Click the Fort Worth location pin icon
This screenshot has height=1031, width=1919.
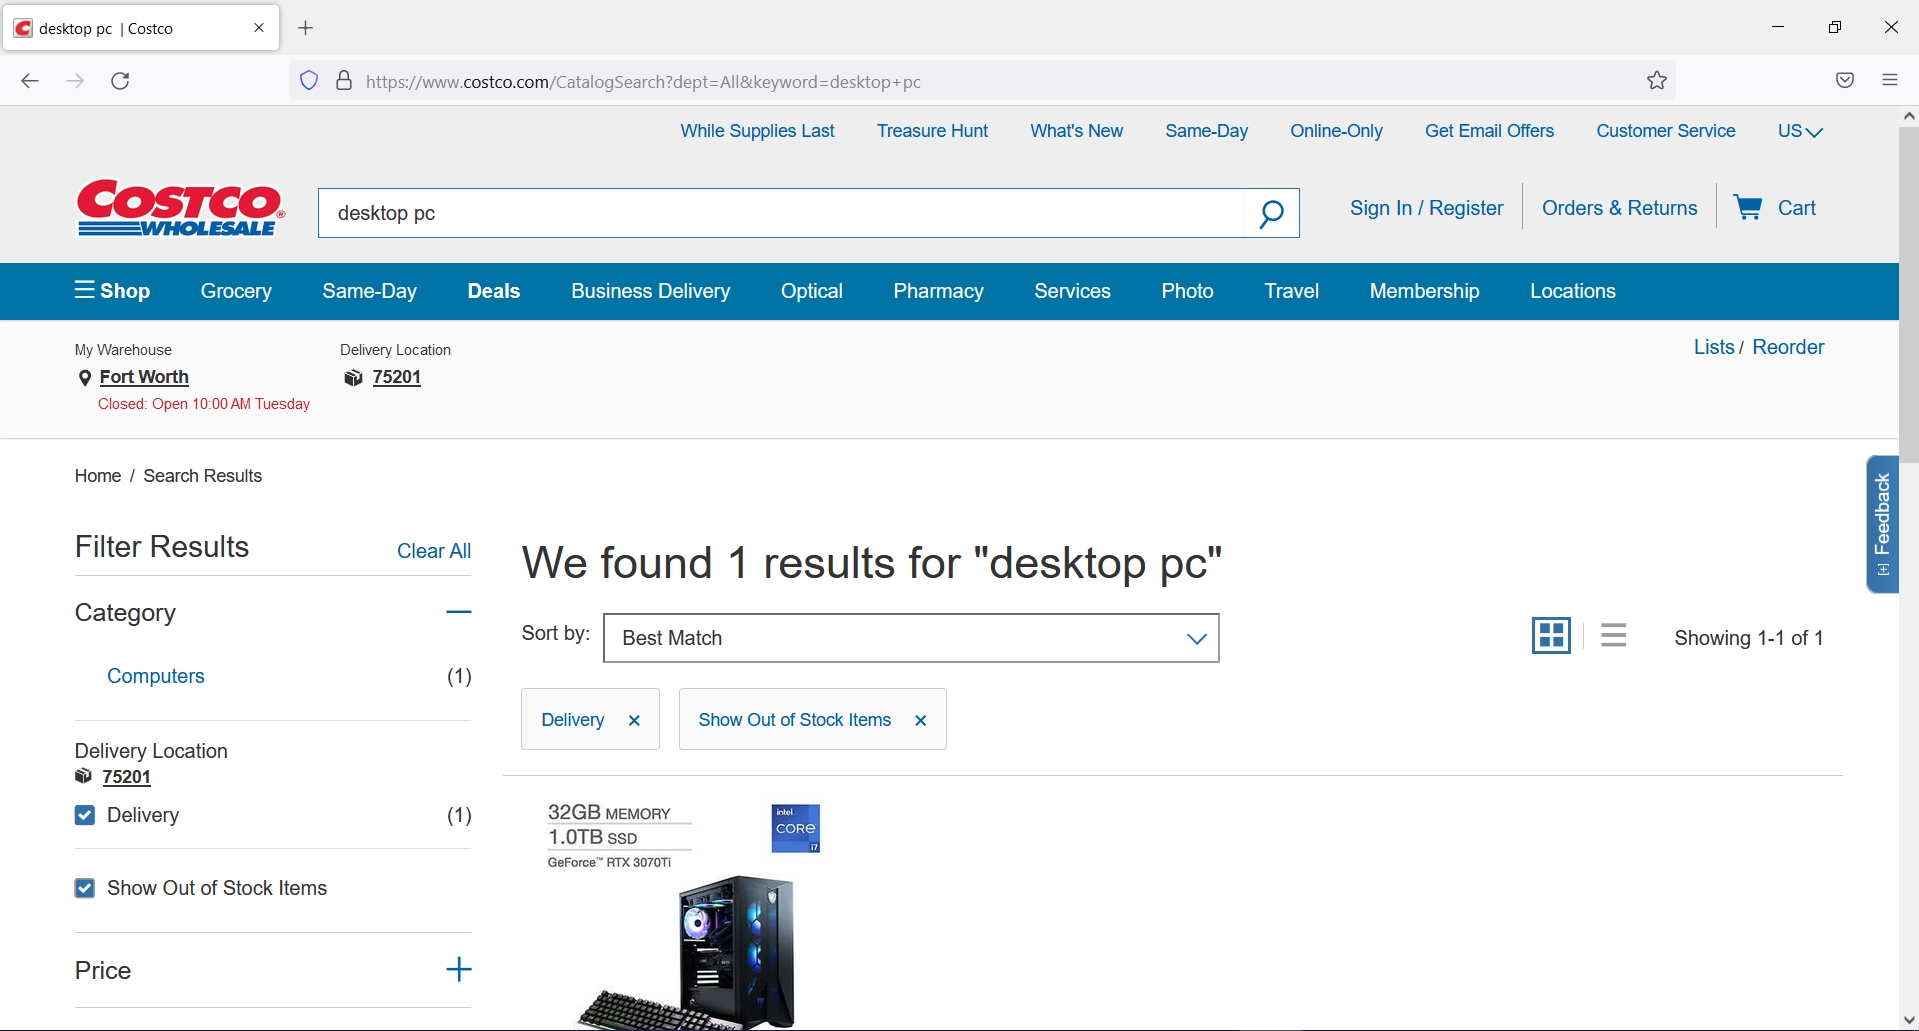(x=85, y=378)
